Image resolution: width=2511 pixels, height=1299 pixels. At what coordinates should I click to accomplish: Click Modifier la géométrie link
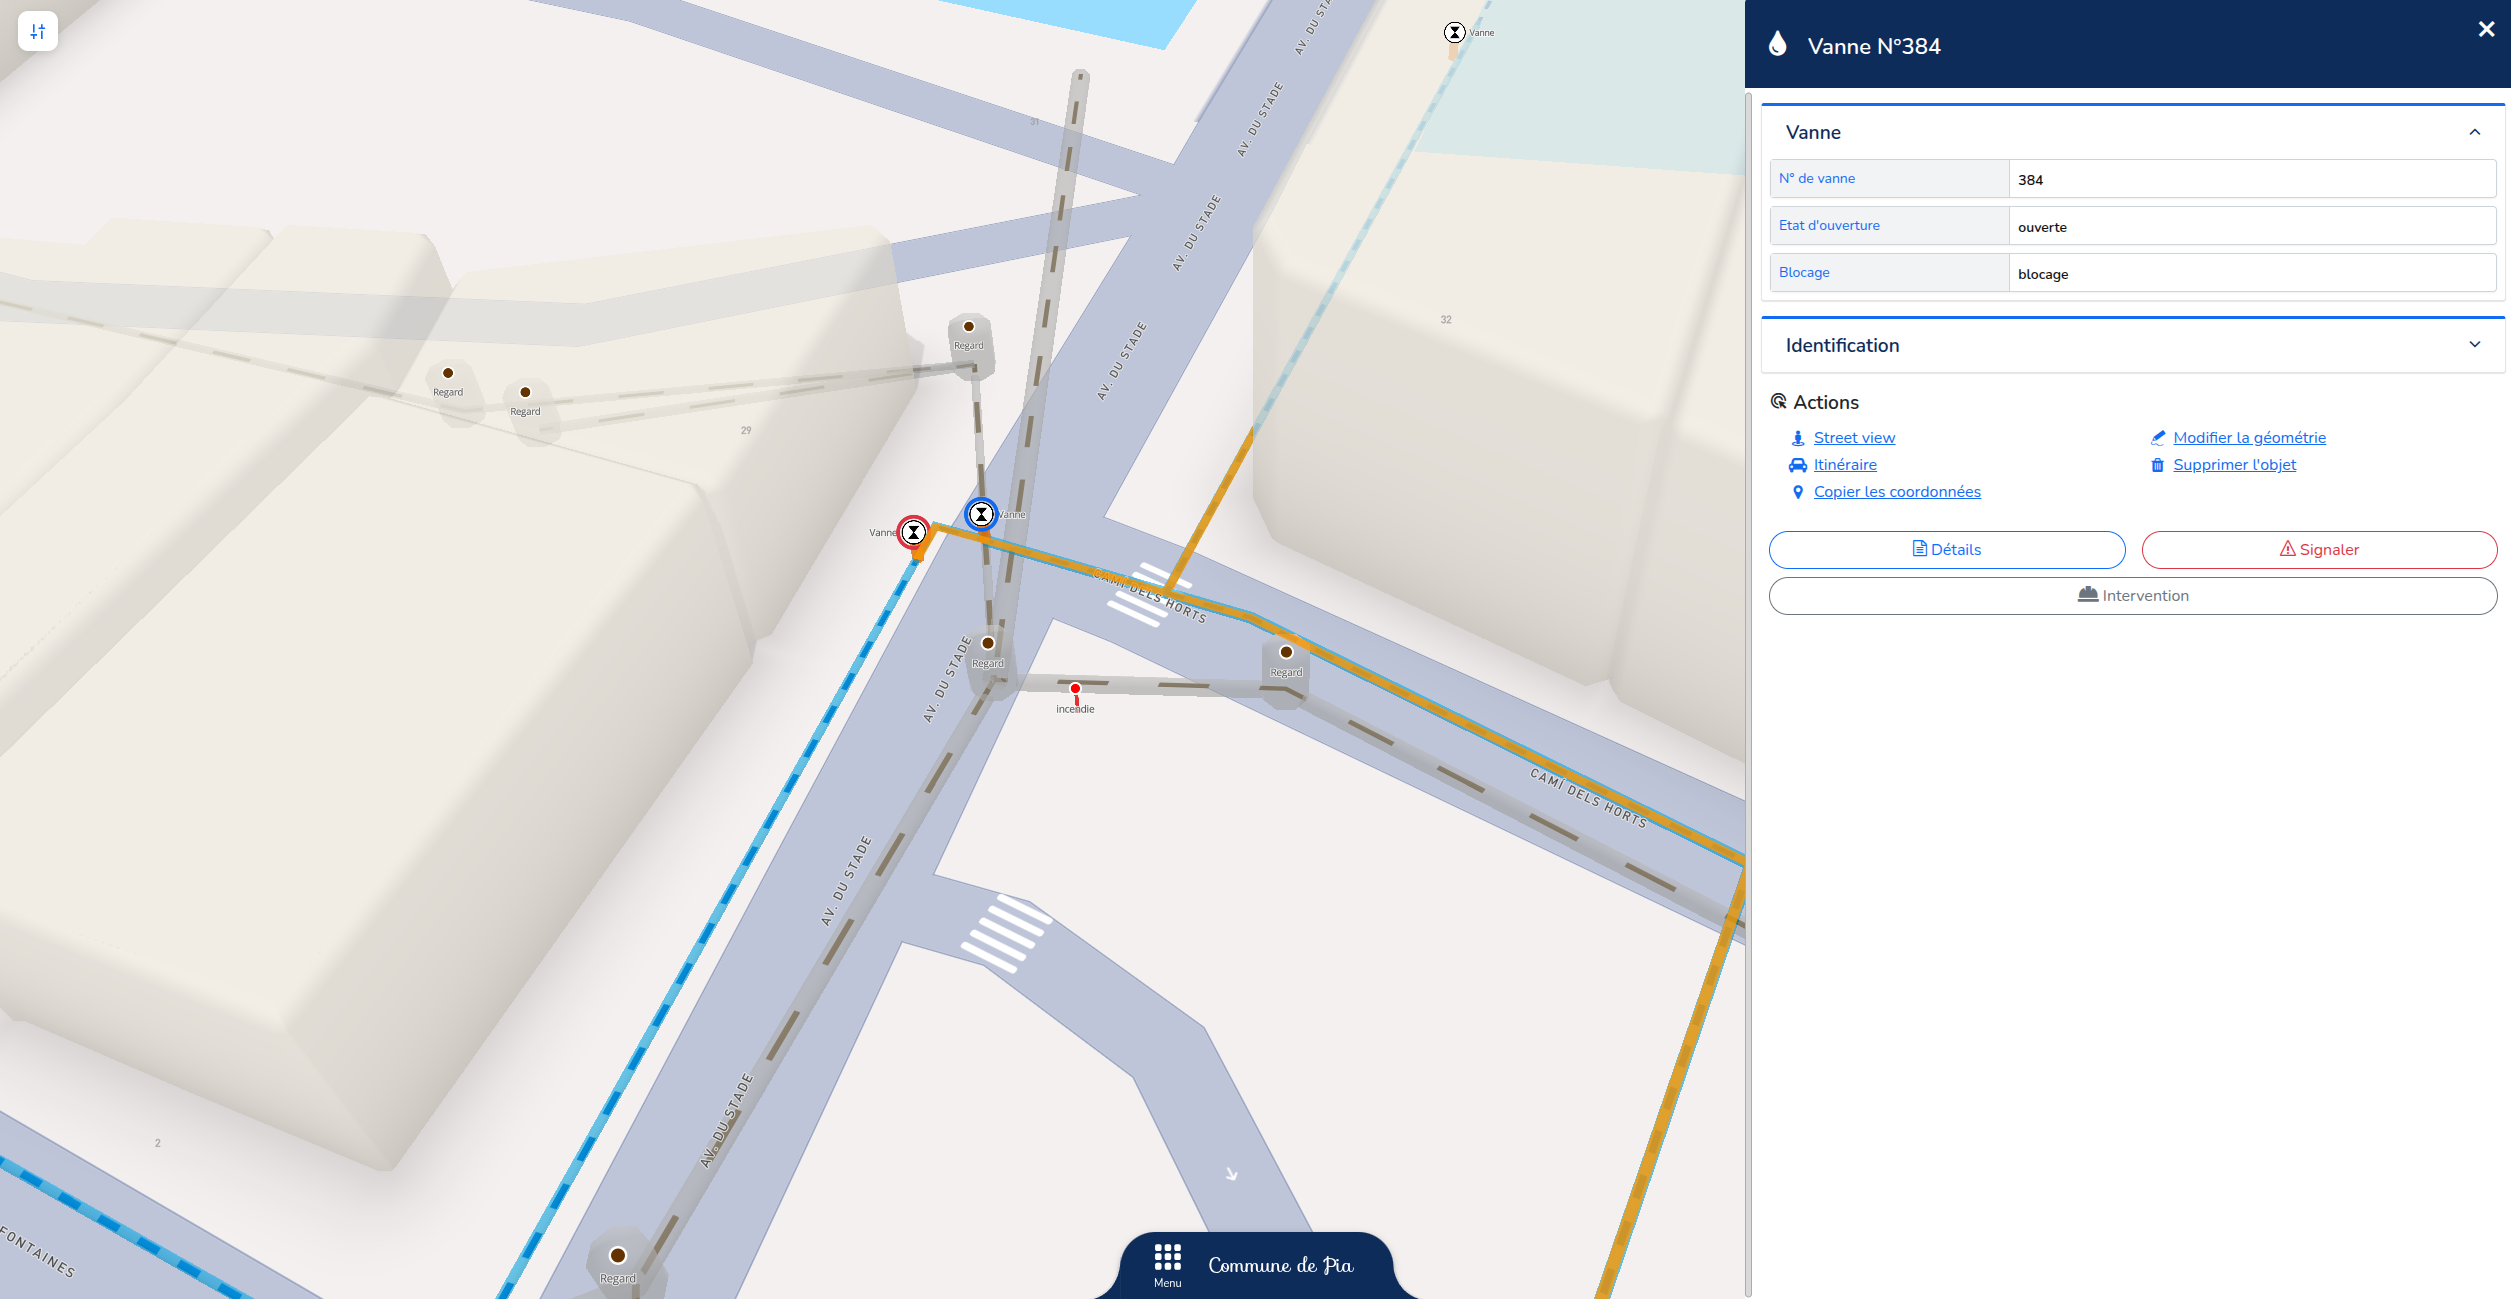[x=2249, y=438]
